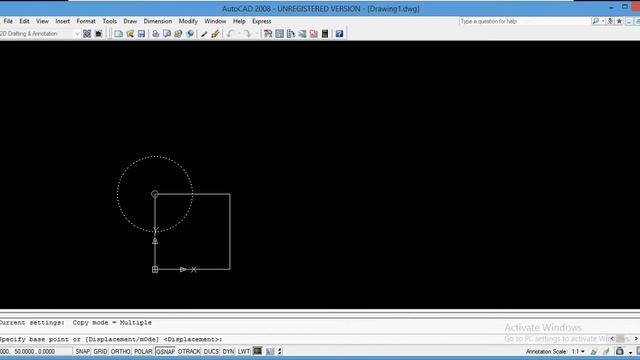Viewport: 640px width, 360px height.
Task: Open the undo history dropdown arrow
Action: click(239, 34)
